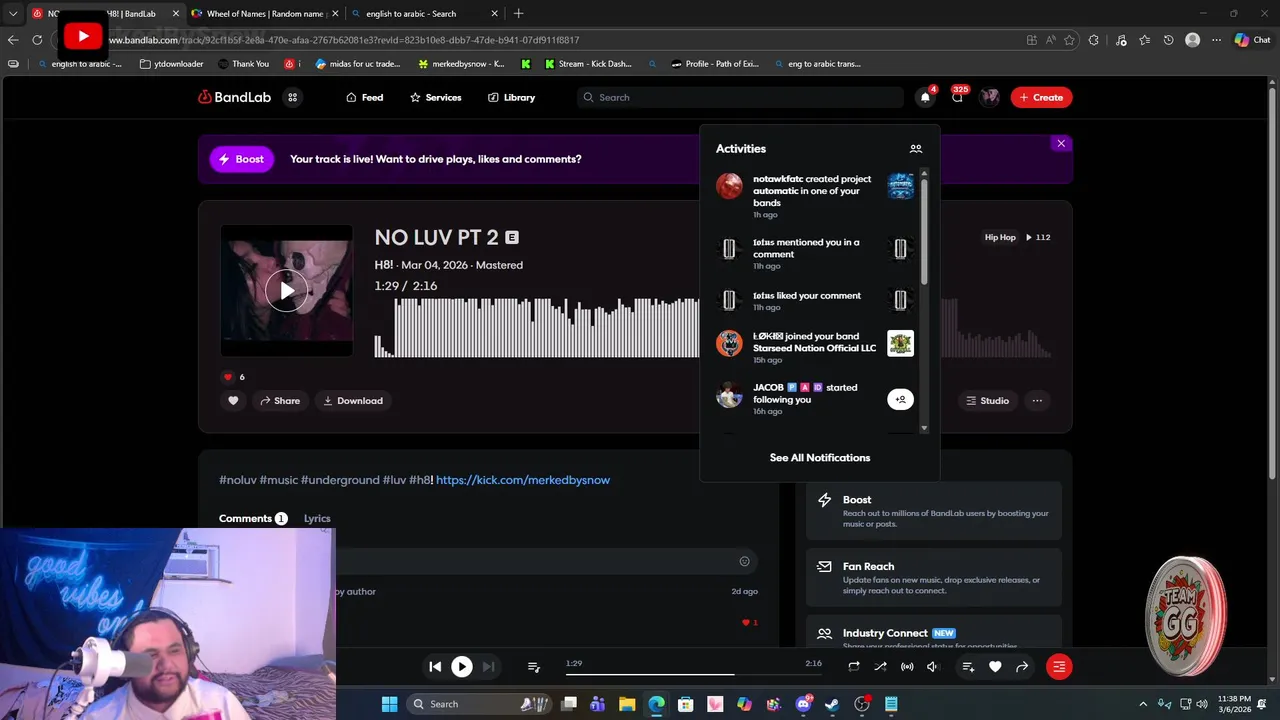
Task: Switch to Wheel of Names browser tab
Action: (264, 14)
